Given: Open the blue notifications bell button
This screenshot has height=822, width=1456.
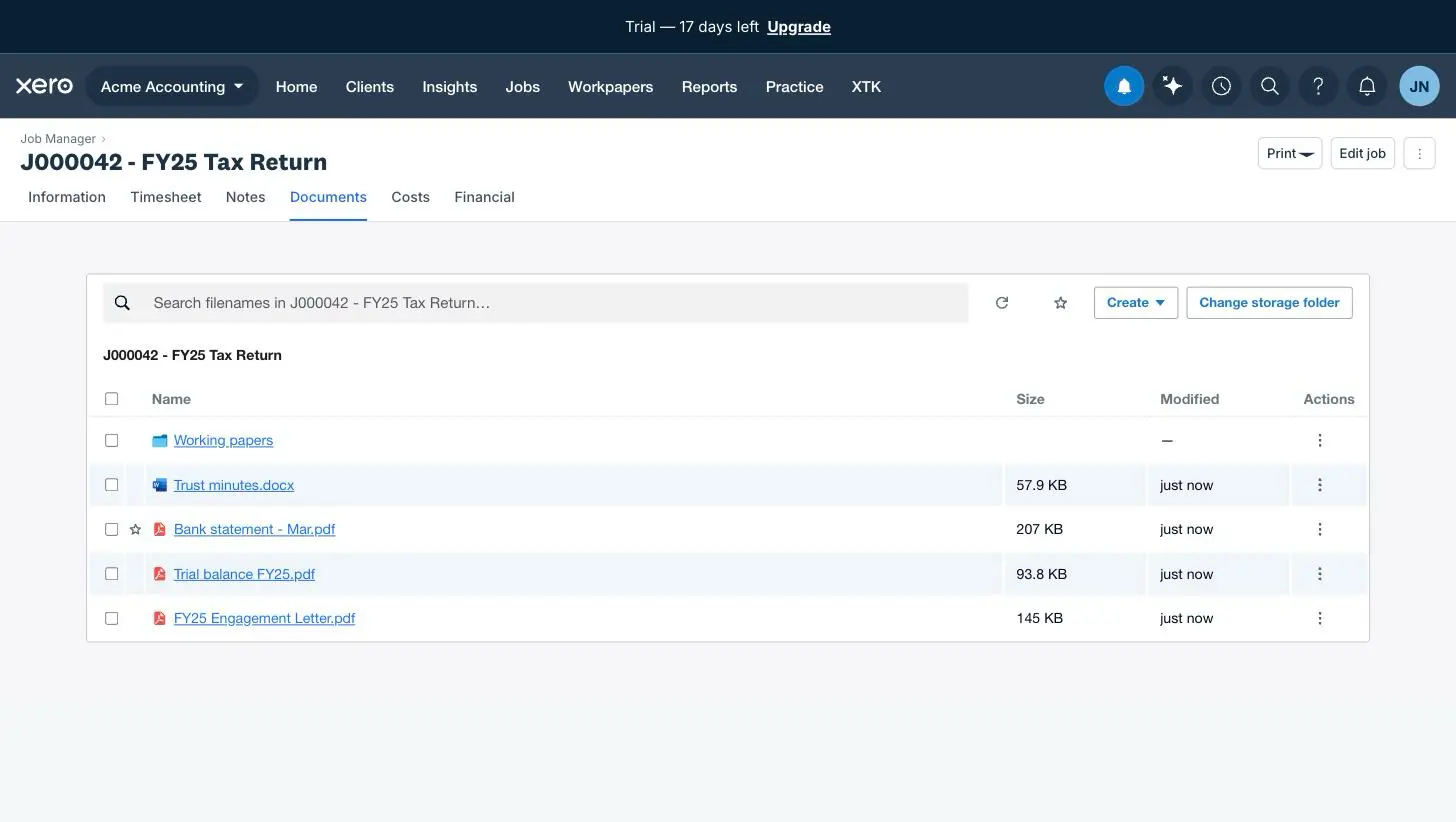Looking at the screenshot, I should 1124,86.
